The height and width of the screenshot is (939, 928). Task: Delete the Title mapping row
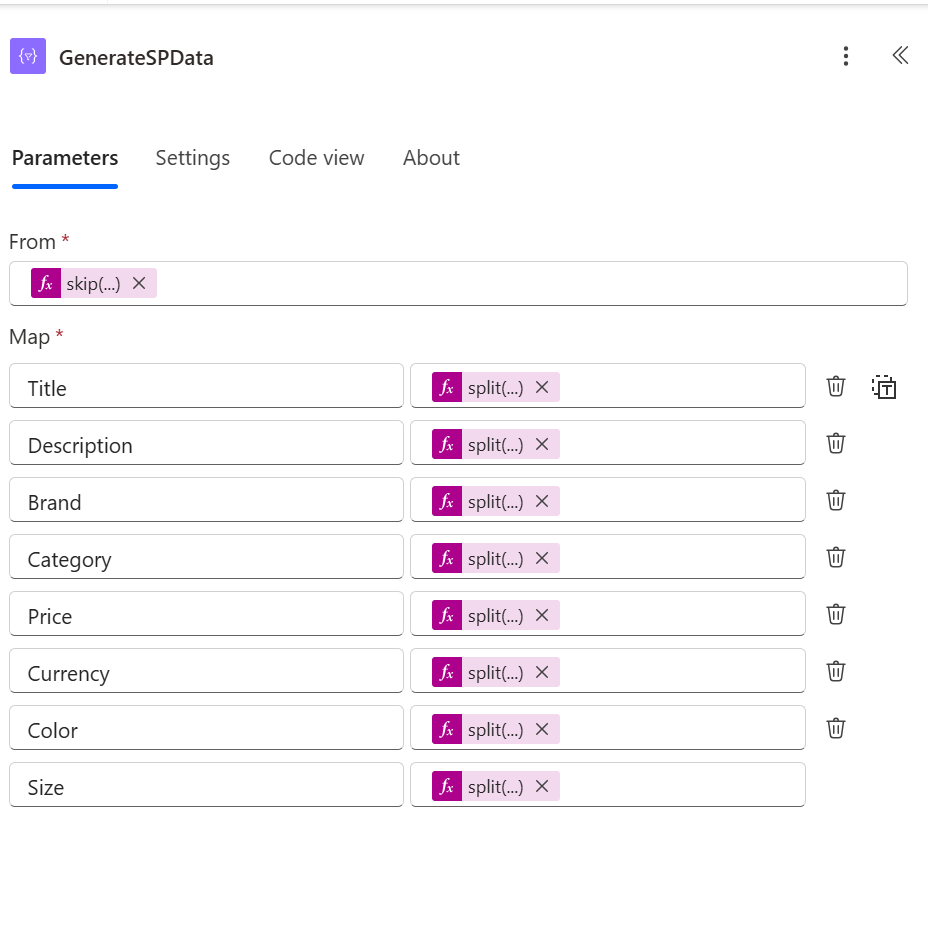(x=835, y=386)
